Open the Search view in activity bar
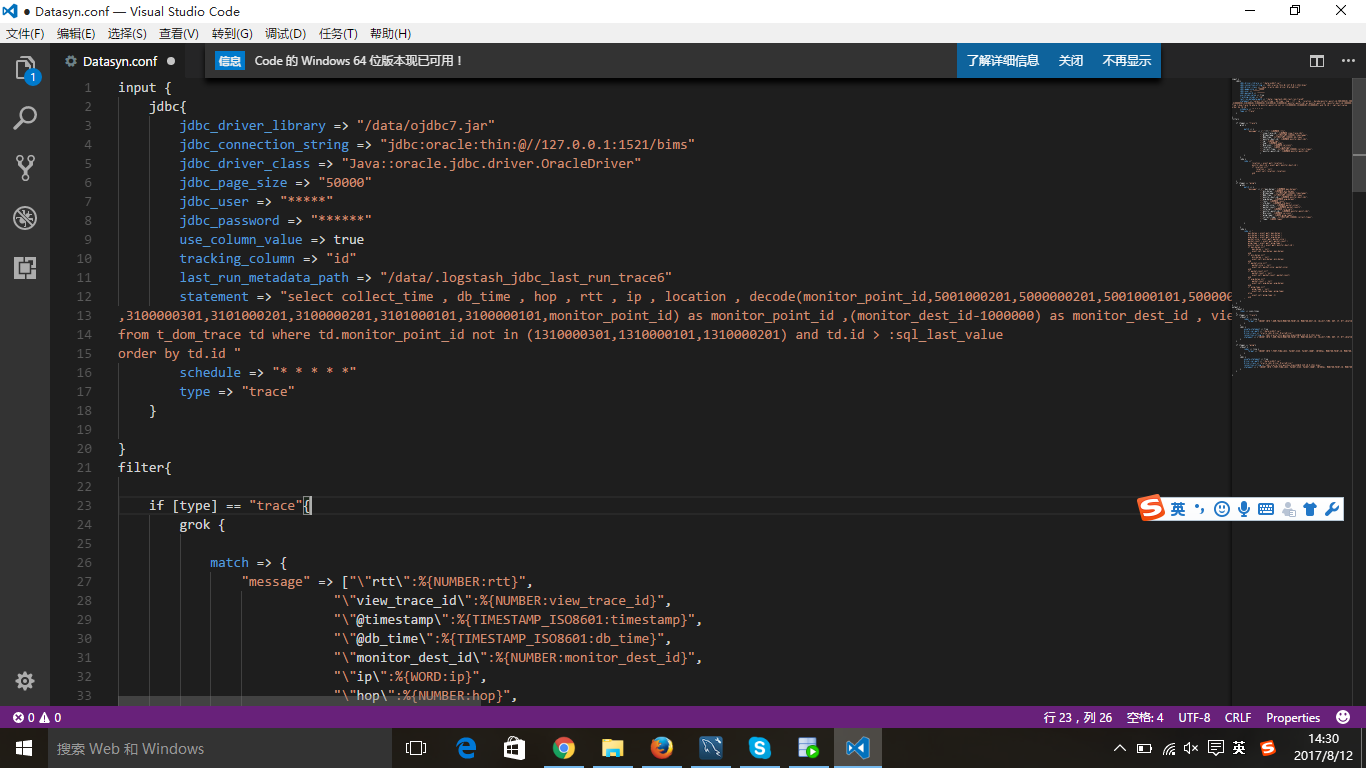 tap(25, 118)
